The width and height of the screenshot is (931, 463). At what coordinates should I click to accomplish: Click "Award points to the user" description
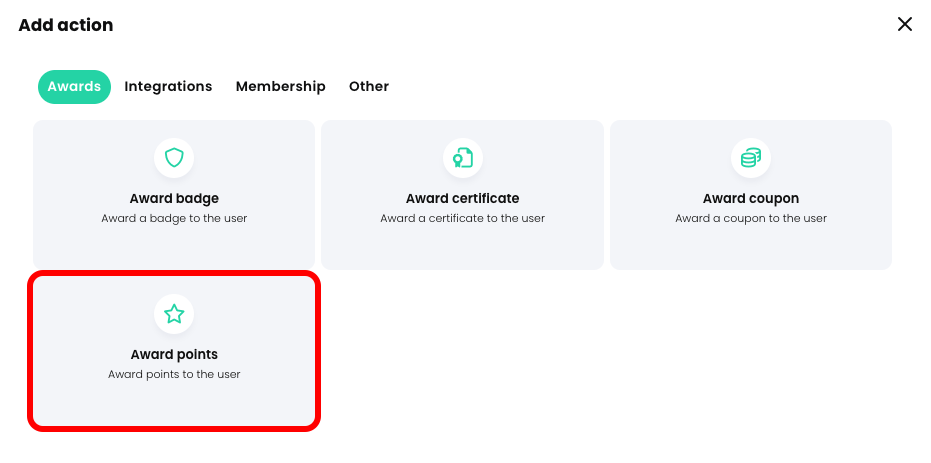[x=174, y=374]
